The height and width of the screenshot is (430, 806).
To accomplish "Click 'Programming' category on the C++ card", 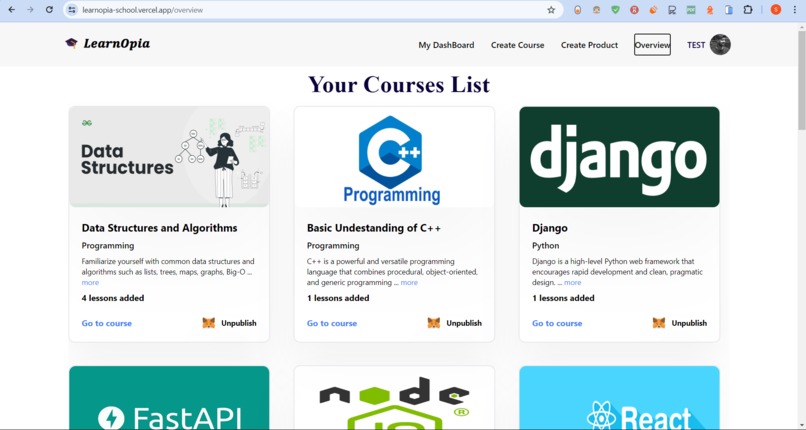I will (x=333, y=246).
